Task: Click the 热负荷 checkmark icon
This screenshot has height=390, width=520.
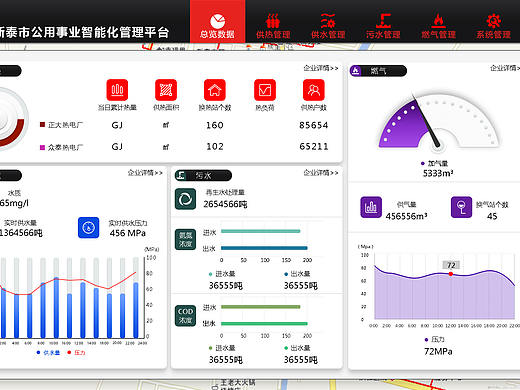Action: pos(265,90)
